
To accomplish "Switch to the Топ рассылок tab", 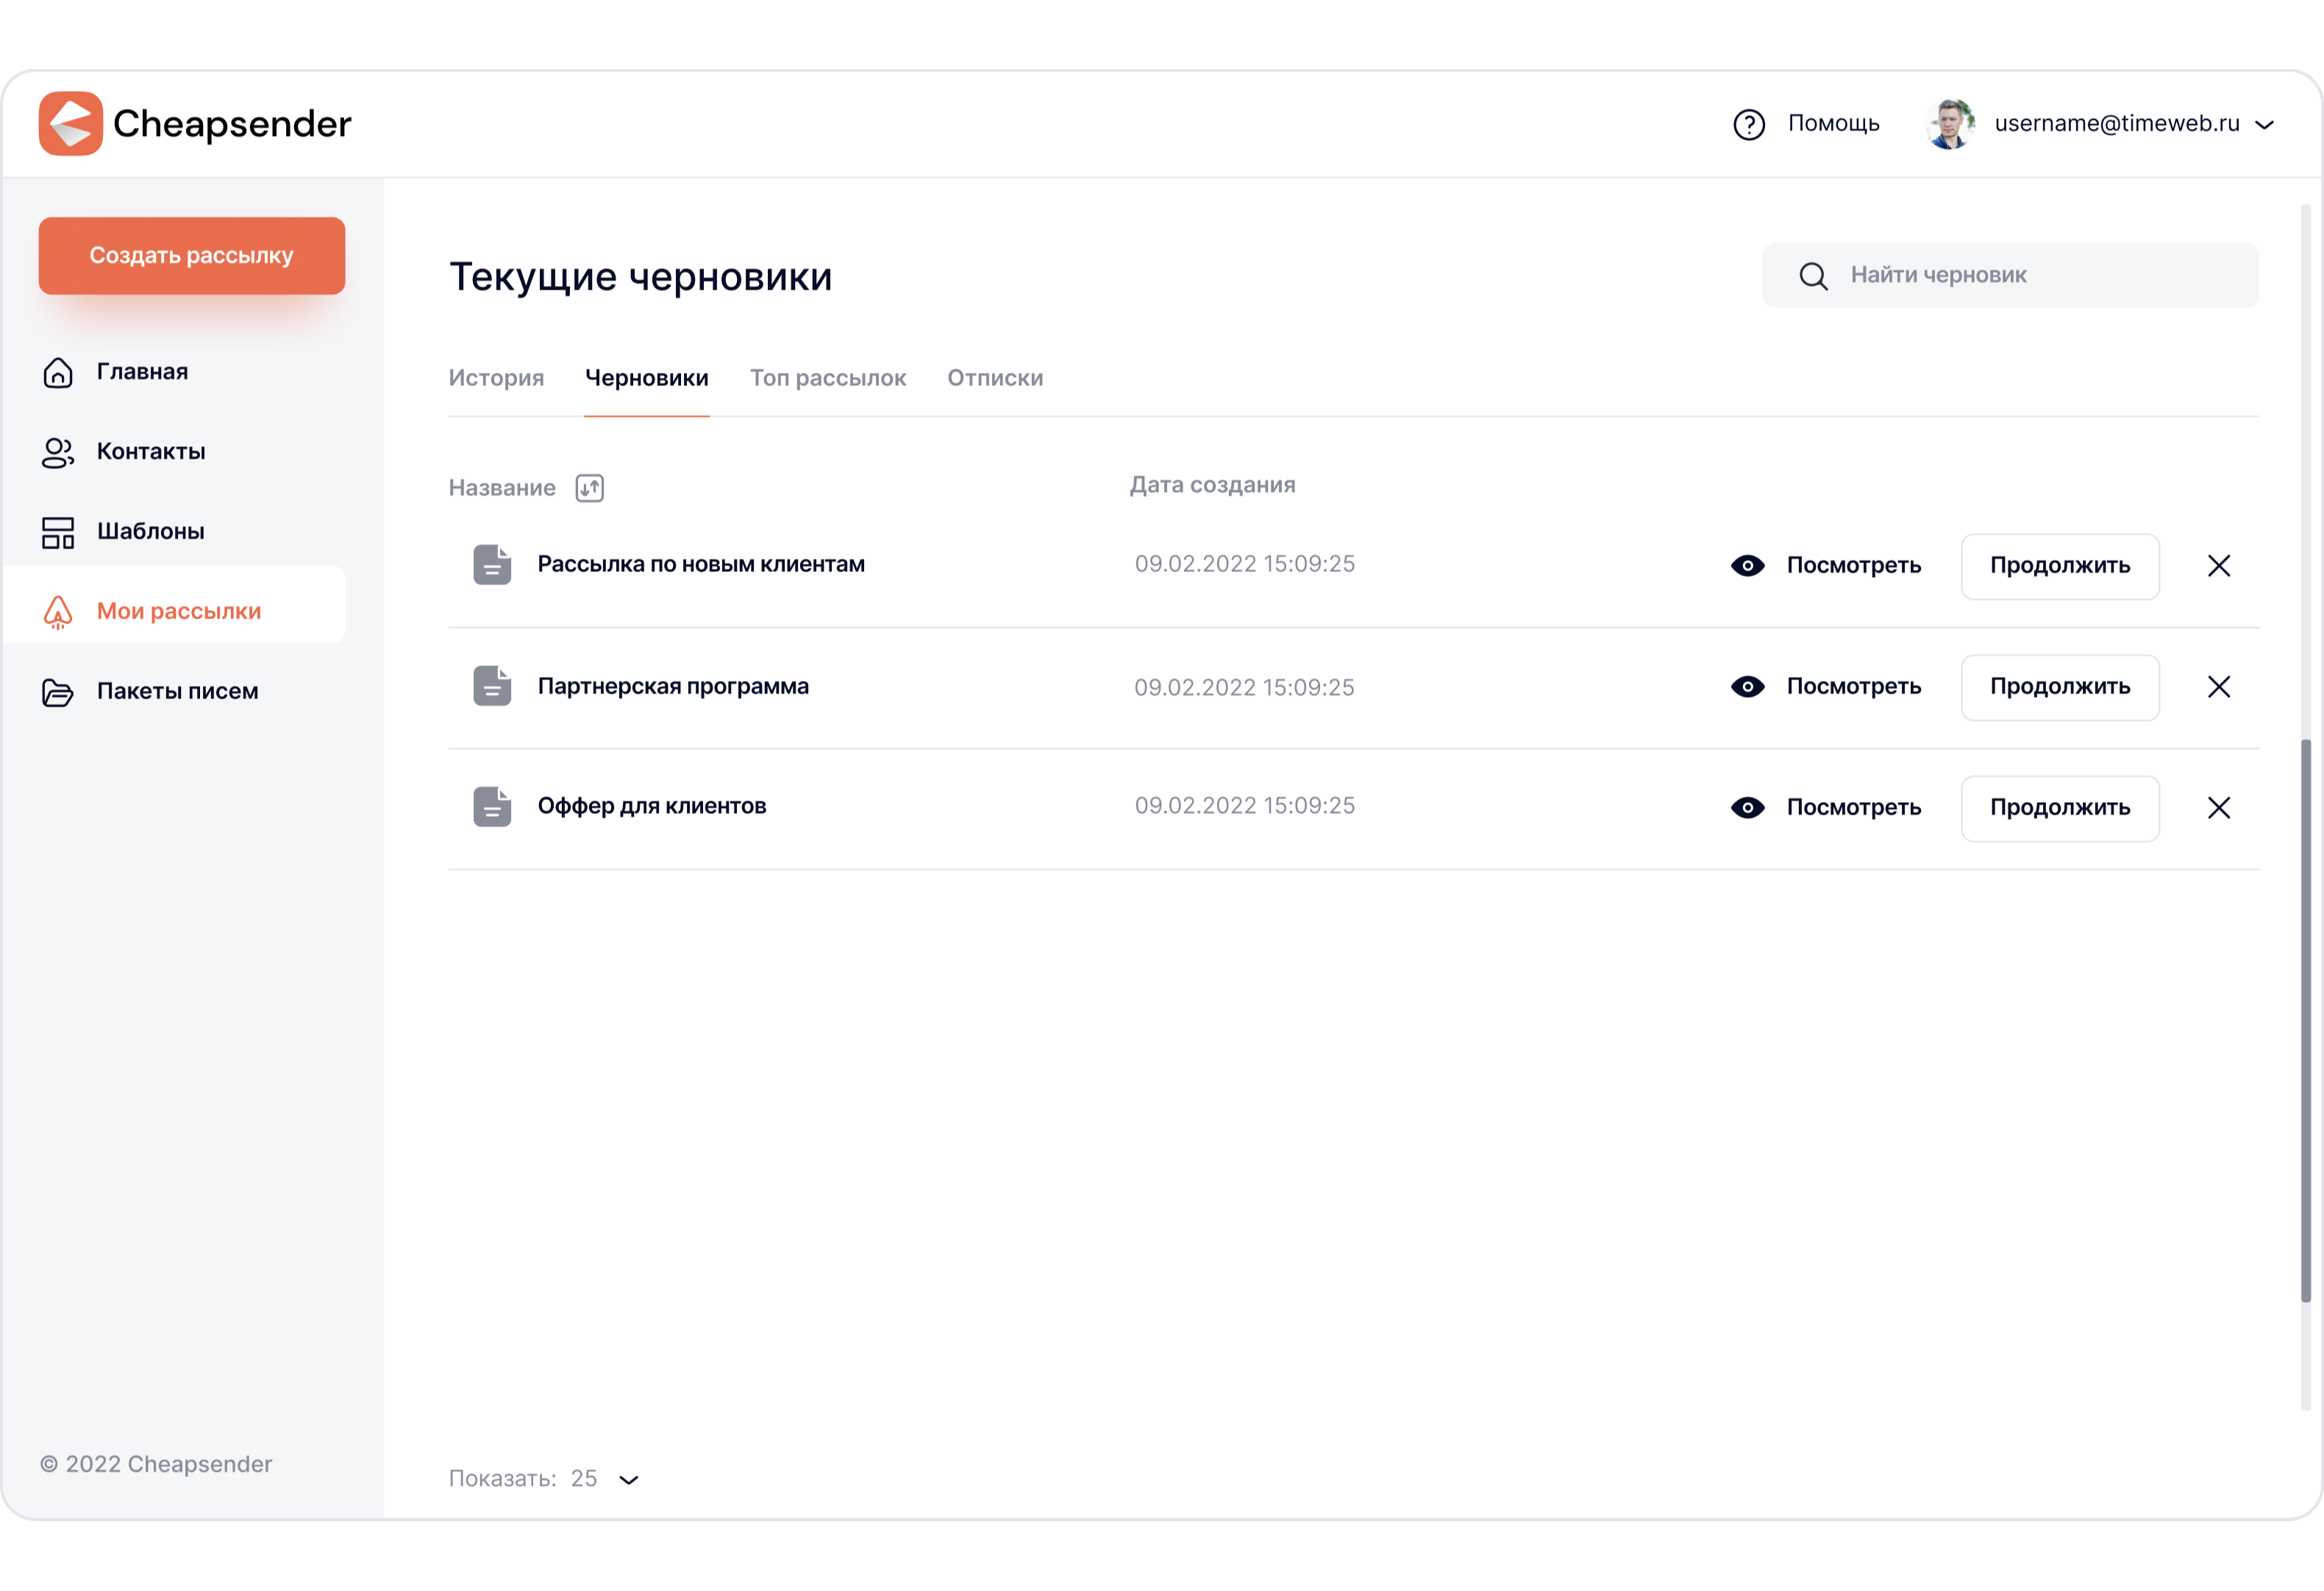I will coord(828,378).
